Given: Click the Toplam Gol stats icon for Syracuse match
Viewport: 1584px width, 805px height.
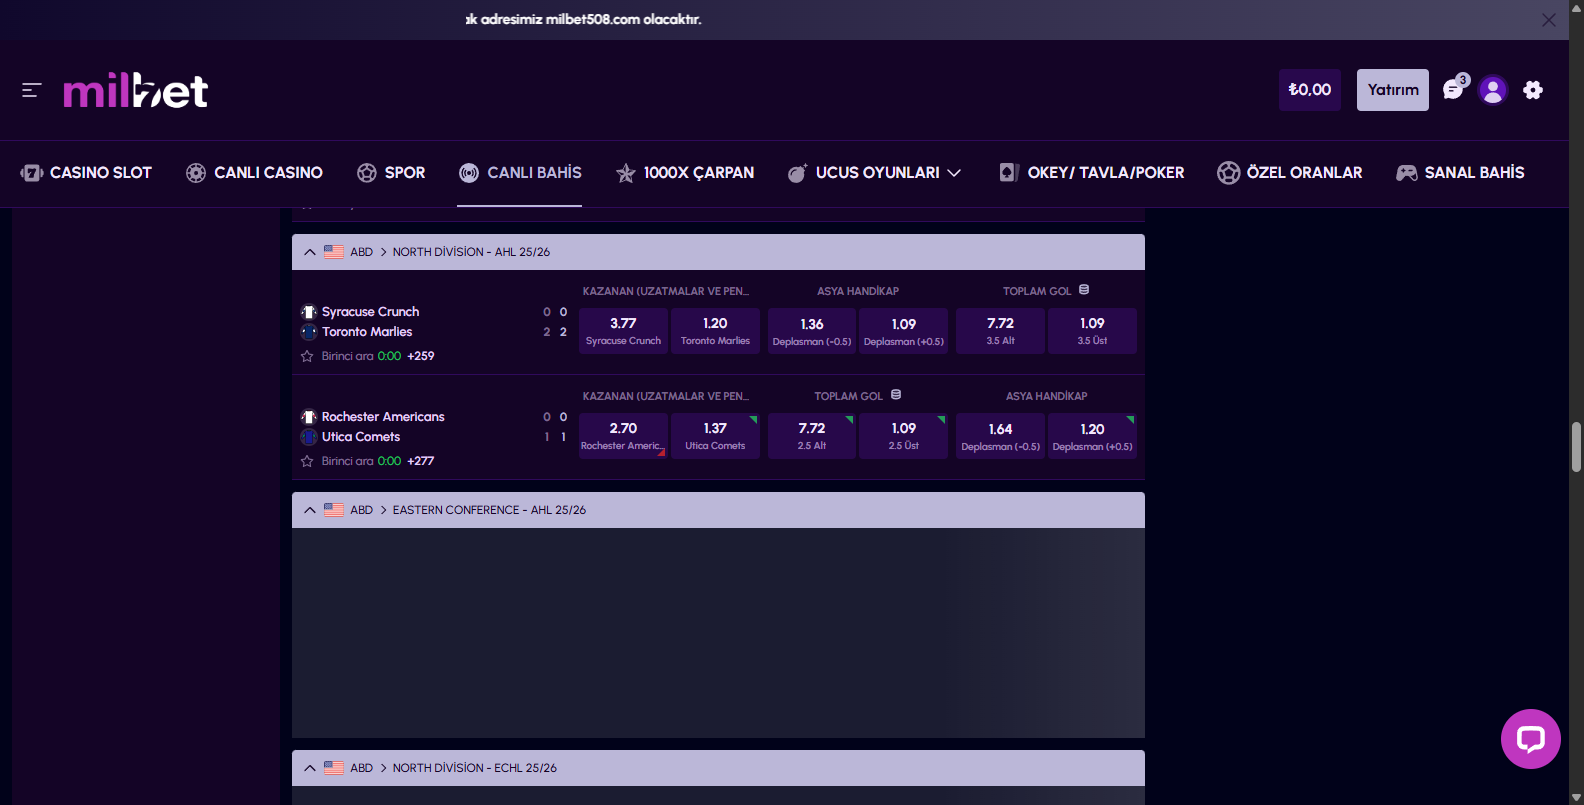Looking at the screenshot, I should click(x=1084, y=290).
